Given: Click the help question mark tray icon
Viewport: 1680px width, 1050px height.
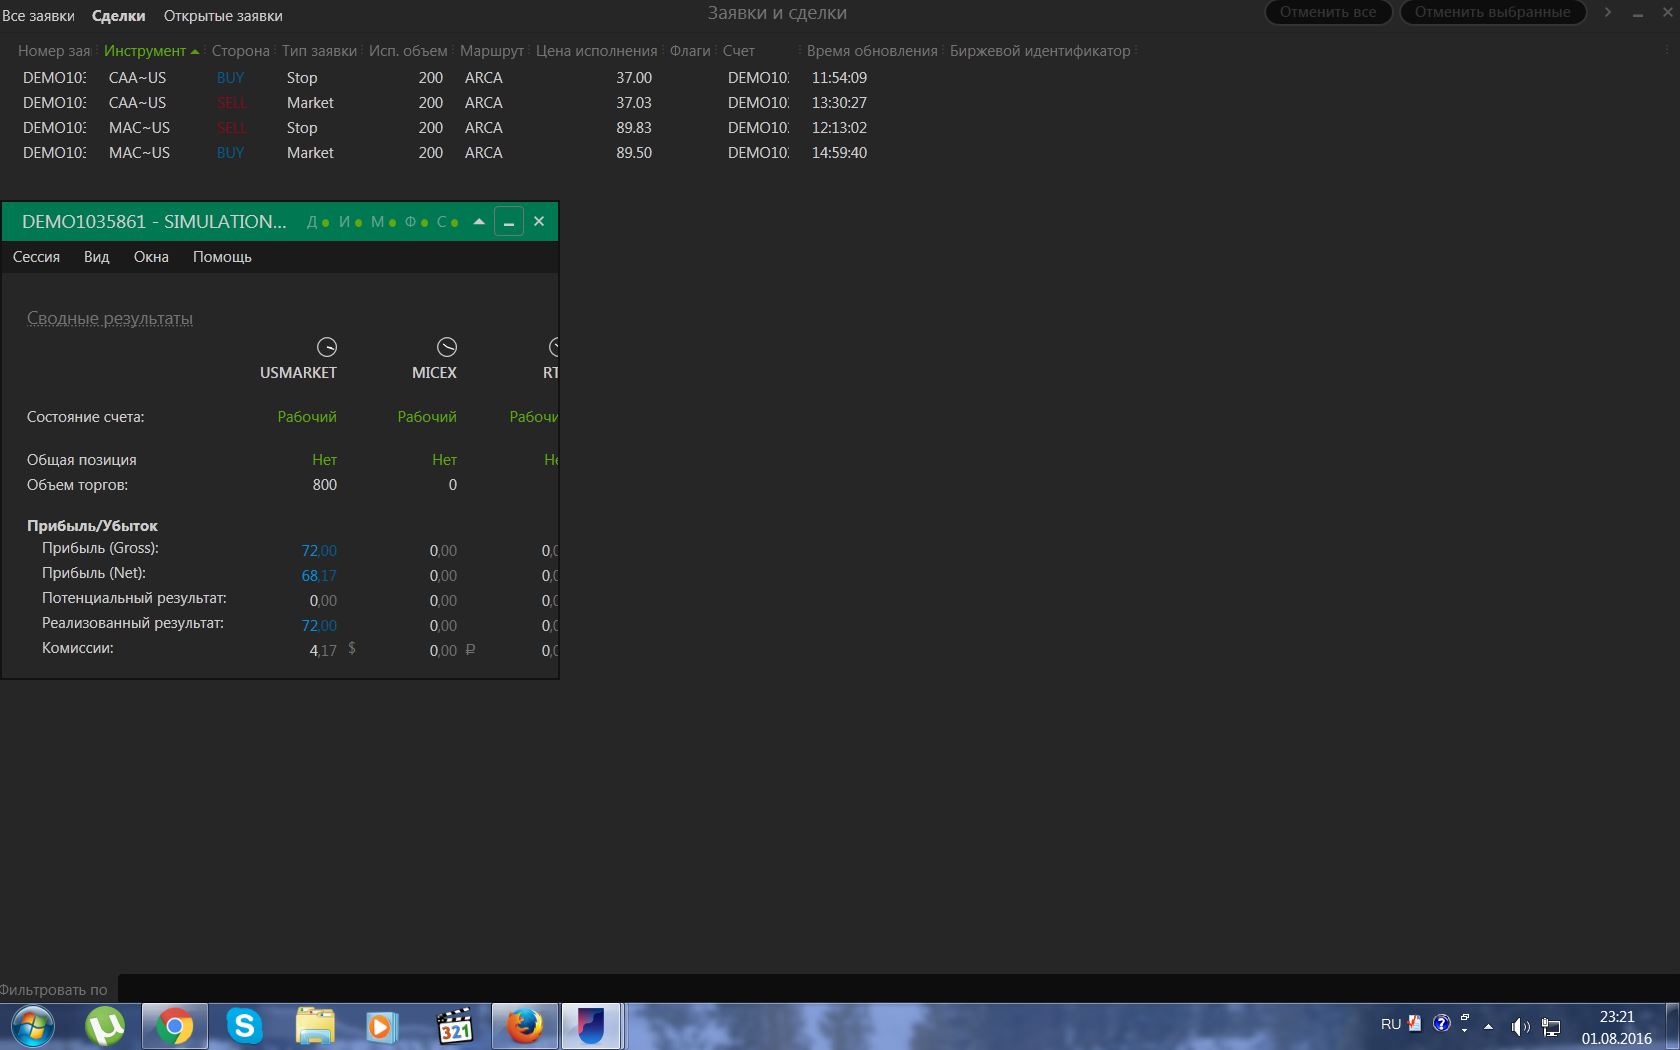Looking at the screenshot, I should point(1441,1023).
